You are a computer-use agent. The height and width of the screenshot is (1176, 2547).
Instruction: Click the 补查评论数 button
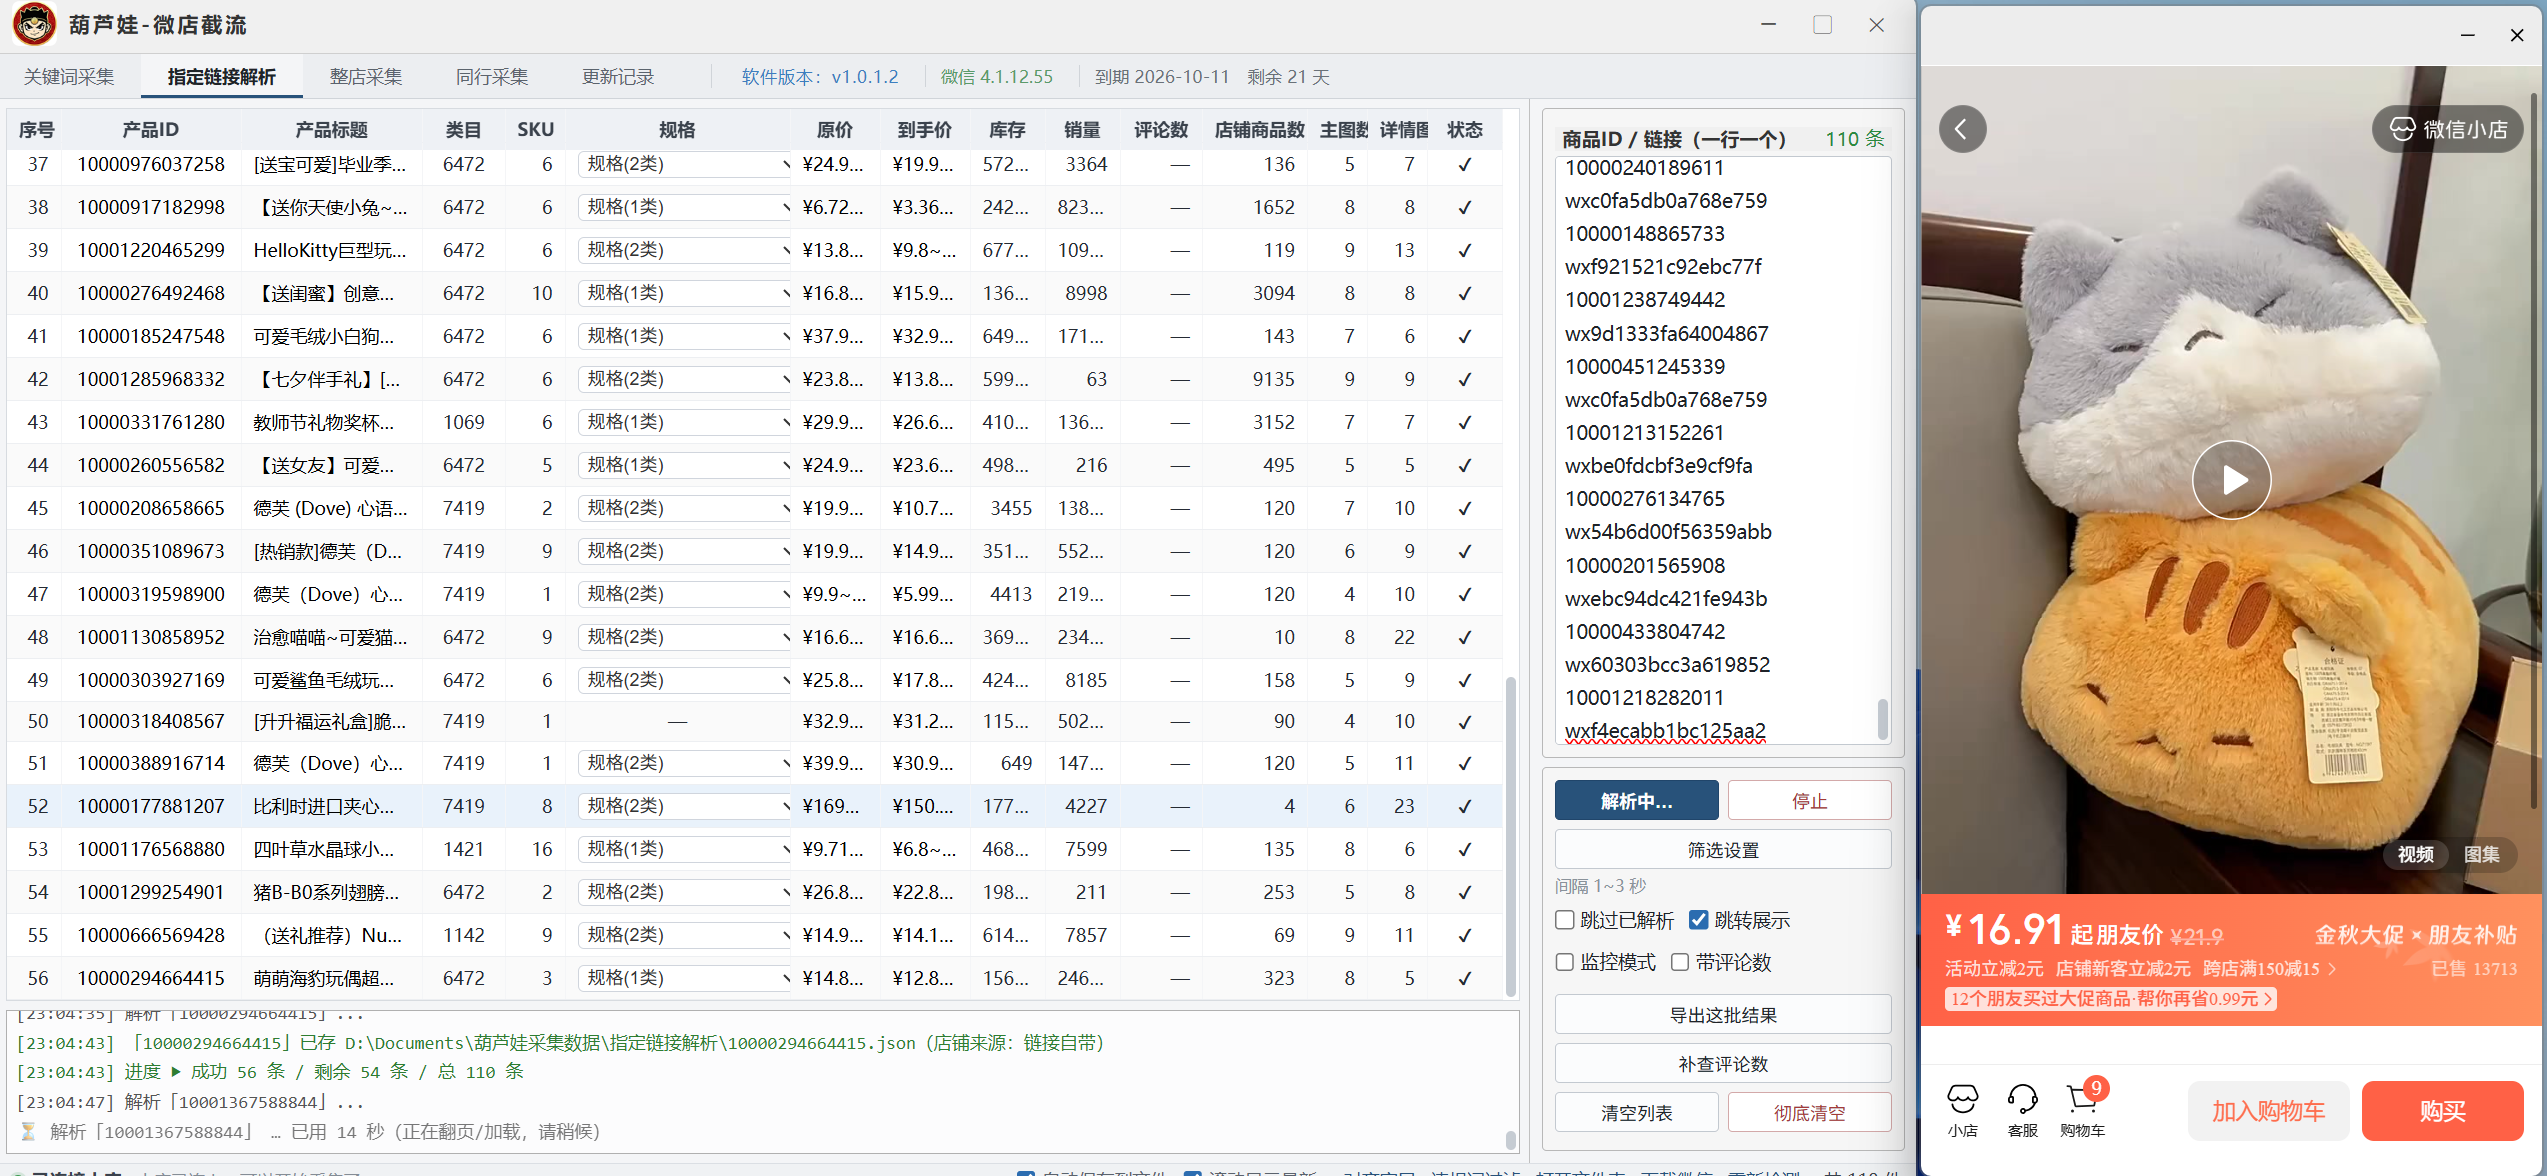tap(1722, 1064)
